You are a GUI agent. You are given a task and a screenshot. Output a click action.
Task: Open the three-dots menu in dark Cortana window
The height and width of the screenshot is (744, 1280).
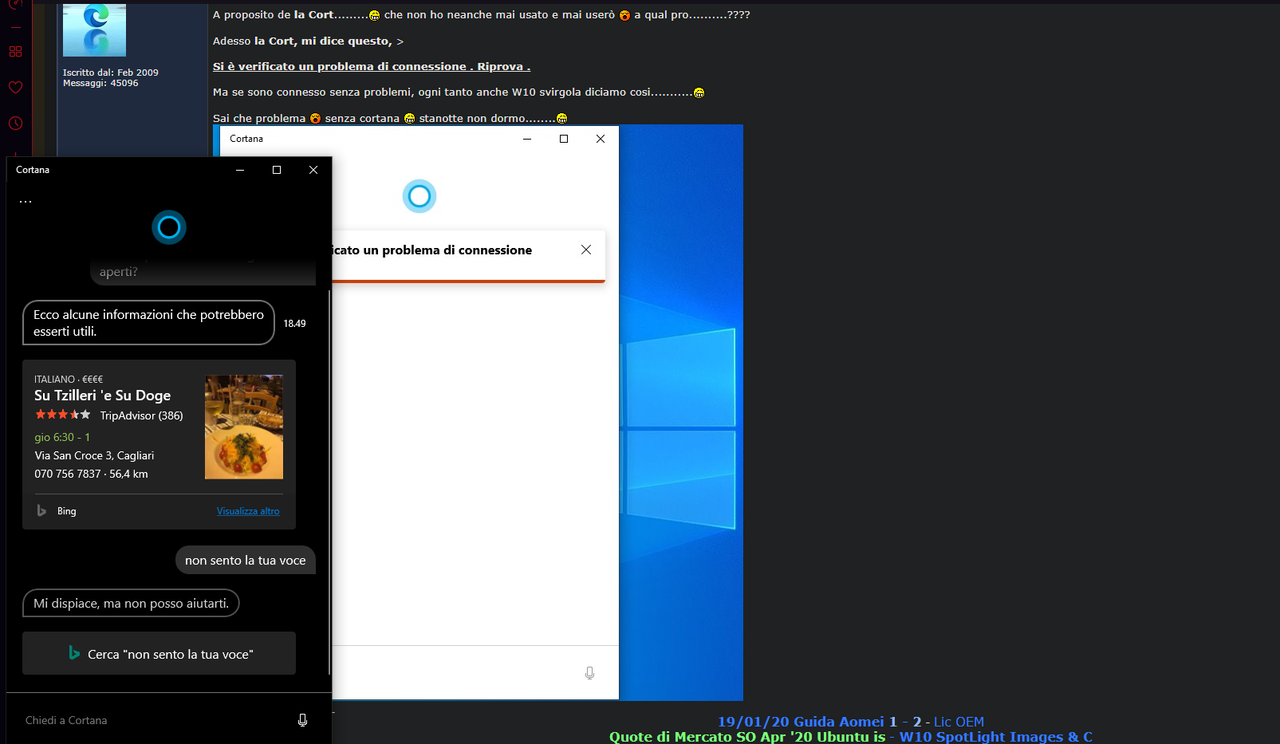(25, 202)
